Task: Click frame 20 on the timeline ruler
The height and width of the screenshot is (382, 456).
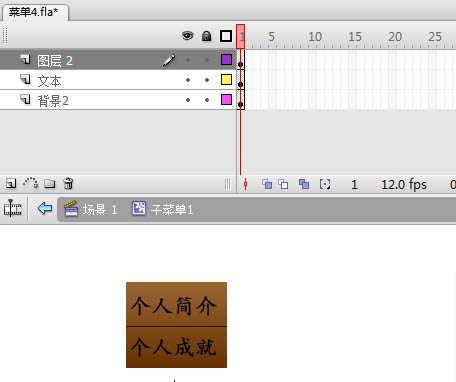Action: (395, 37)
